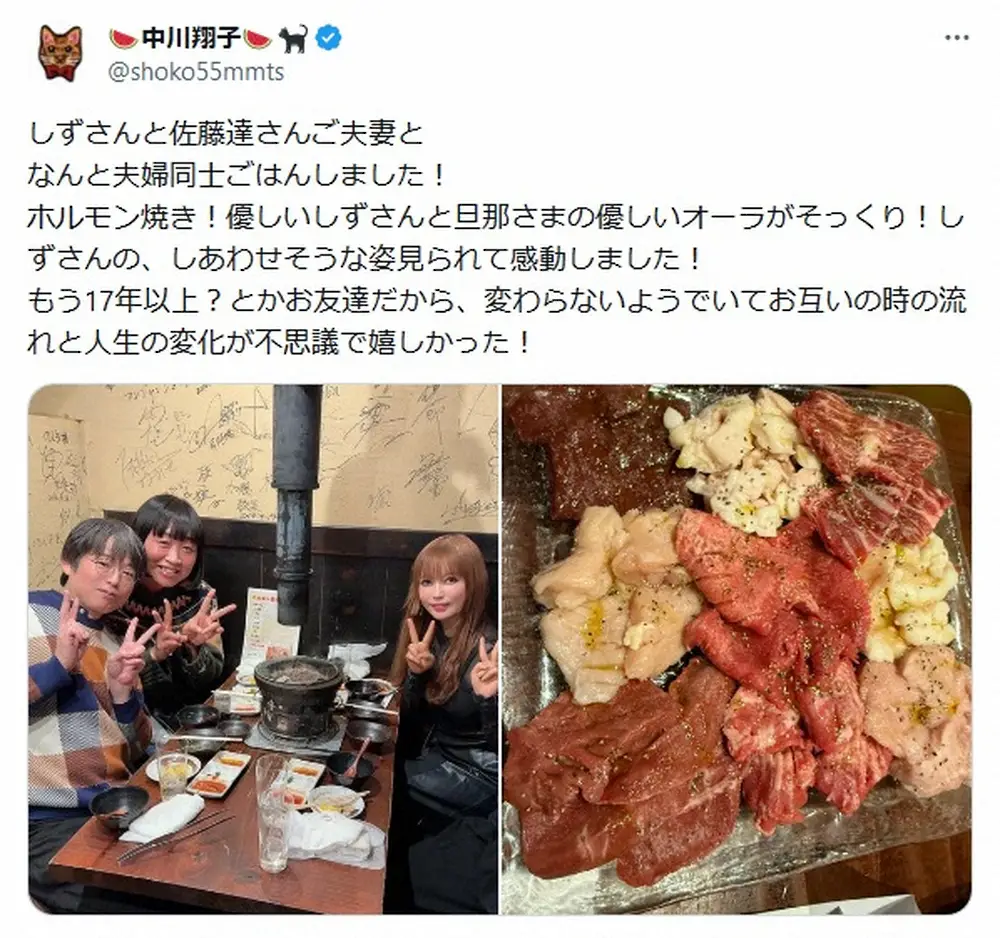Click the last tweet line ending 嬉しかった
Screen dimensions: 1000x938
(x=279, y=343)
